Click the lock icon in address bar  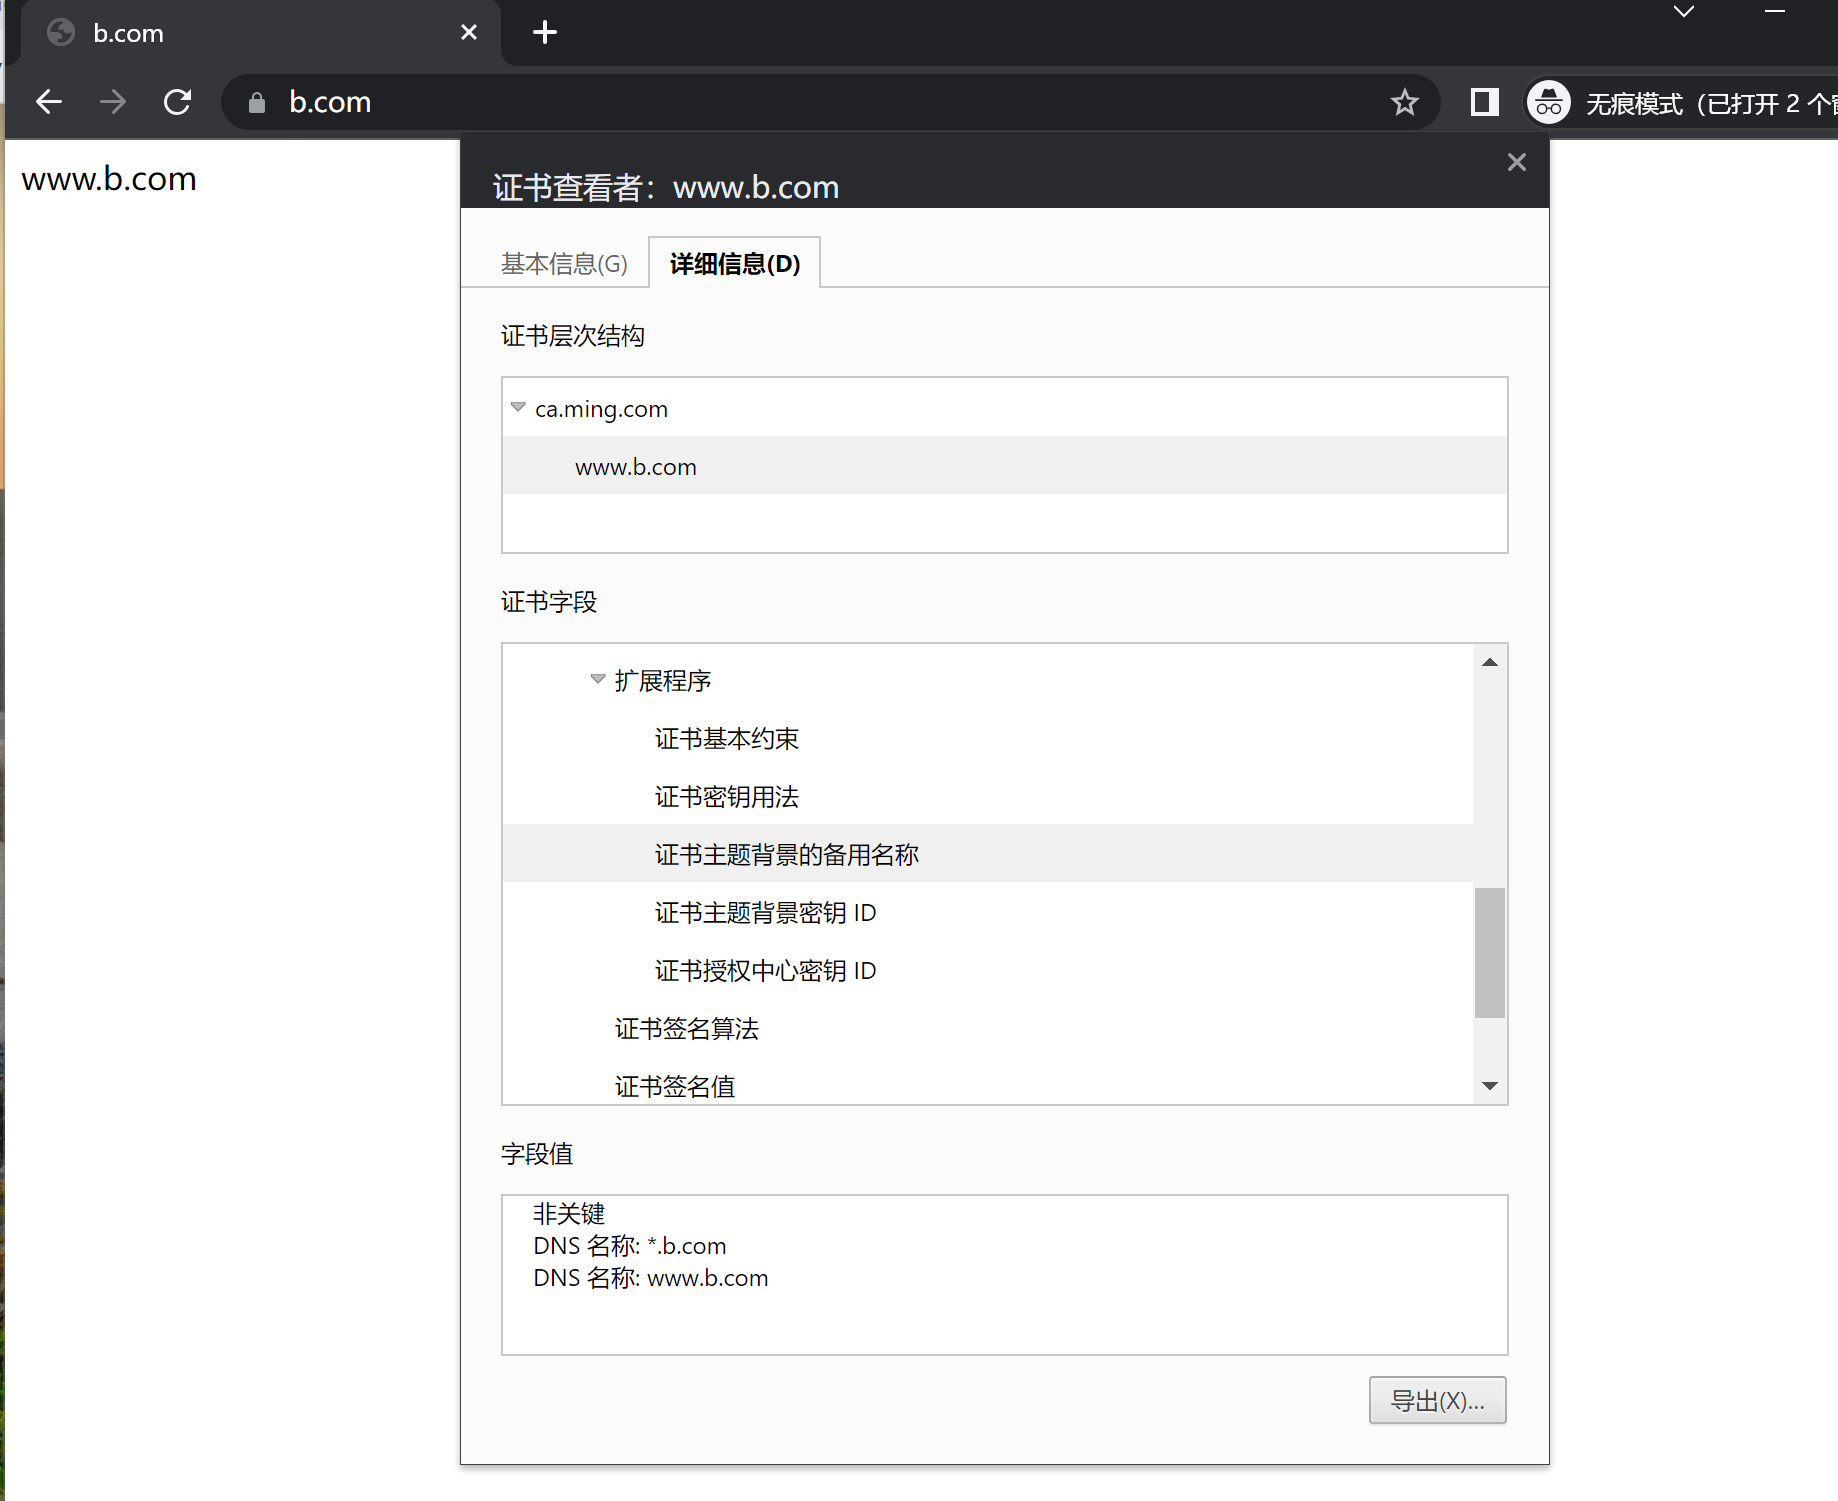[257, 103]
